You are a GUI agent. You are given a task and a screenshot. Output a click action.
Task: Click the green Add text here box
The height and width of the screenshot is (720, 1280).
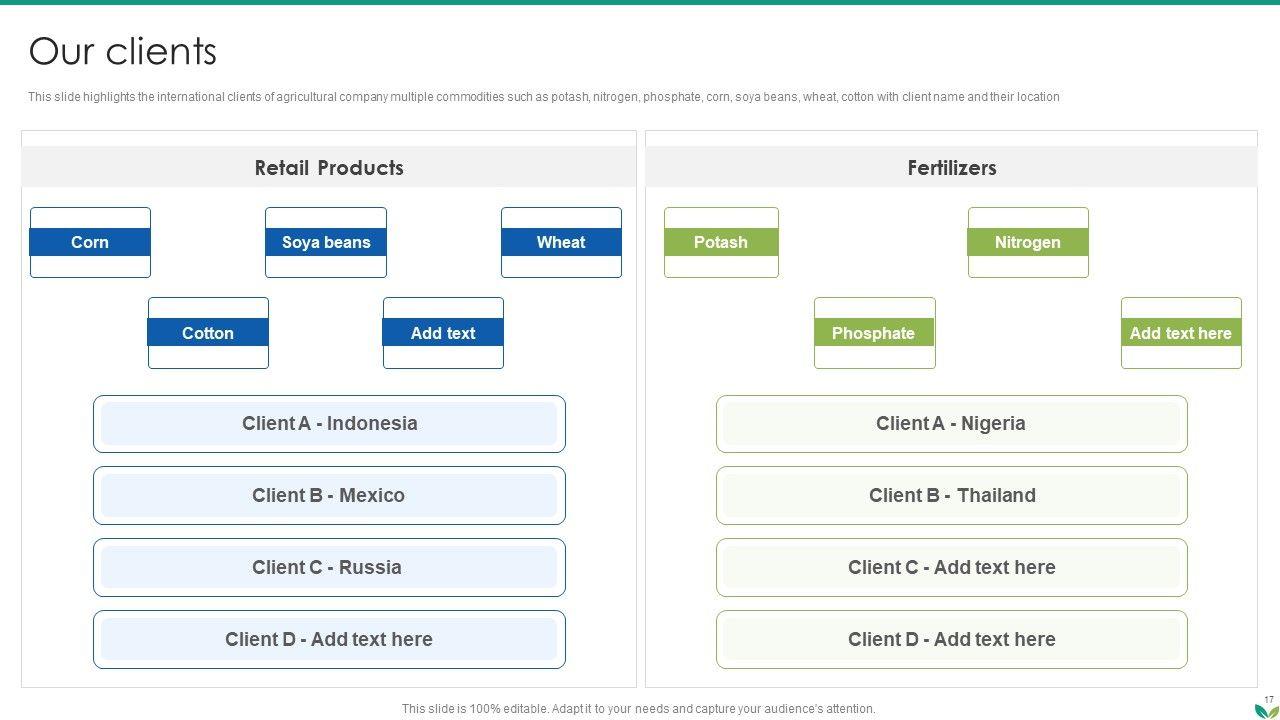[x=1181, y=333]
